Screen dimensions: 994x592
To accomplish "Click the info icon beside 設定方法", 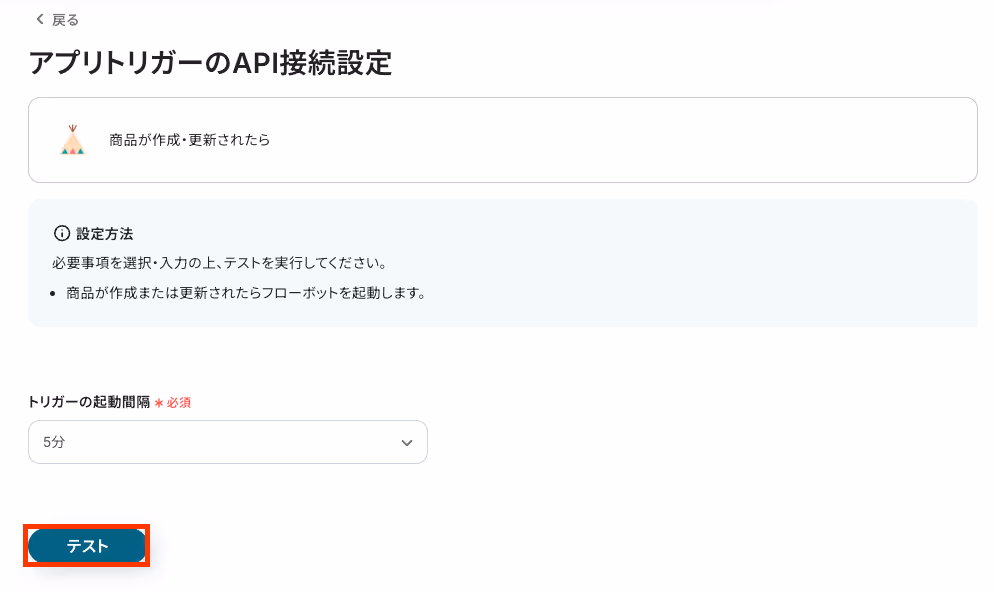I will pos(61,233).
